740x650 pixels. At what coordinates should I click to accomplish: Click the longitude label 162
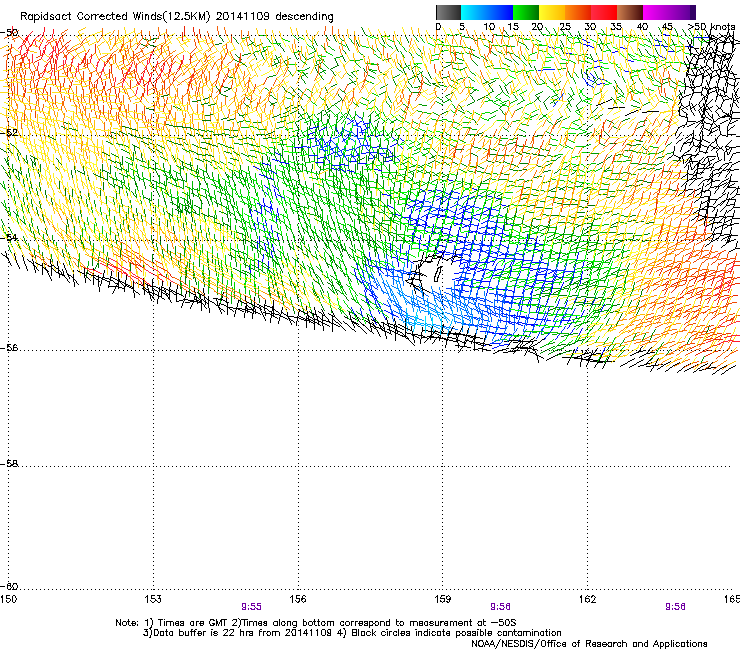[x=587, y=599]
